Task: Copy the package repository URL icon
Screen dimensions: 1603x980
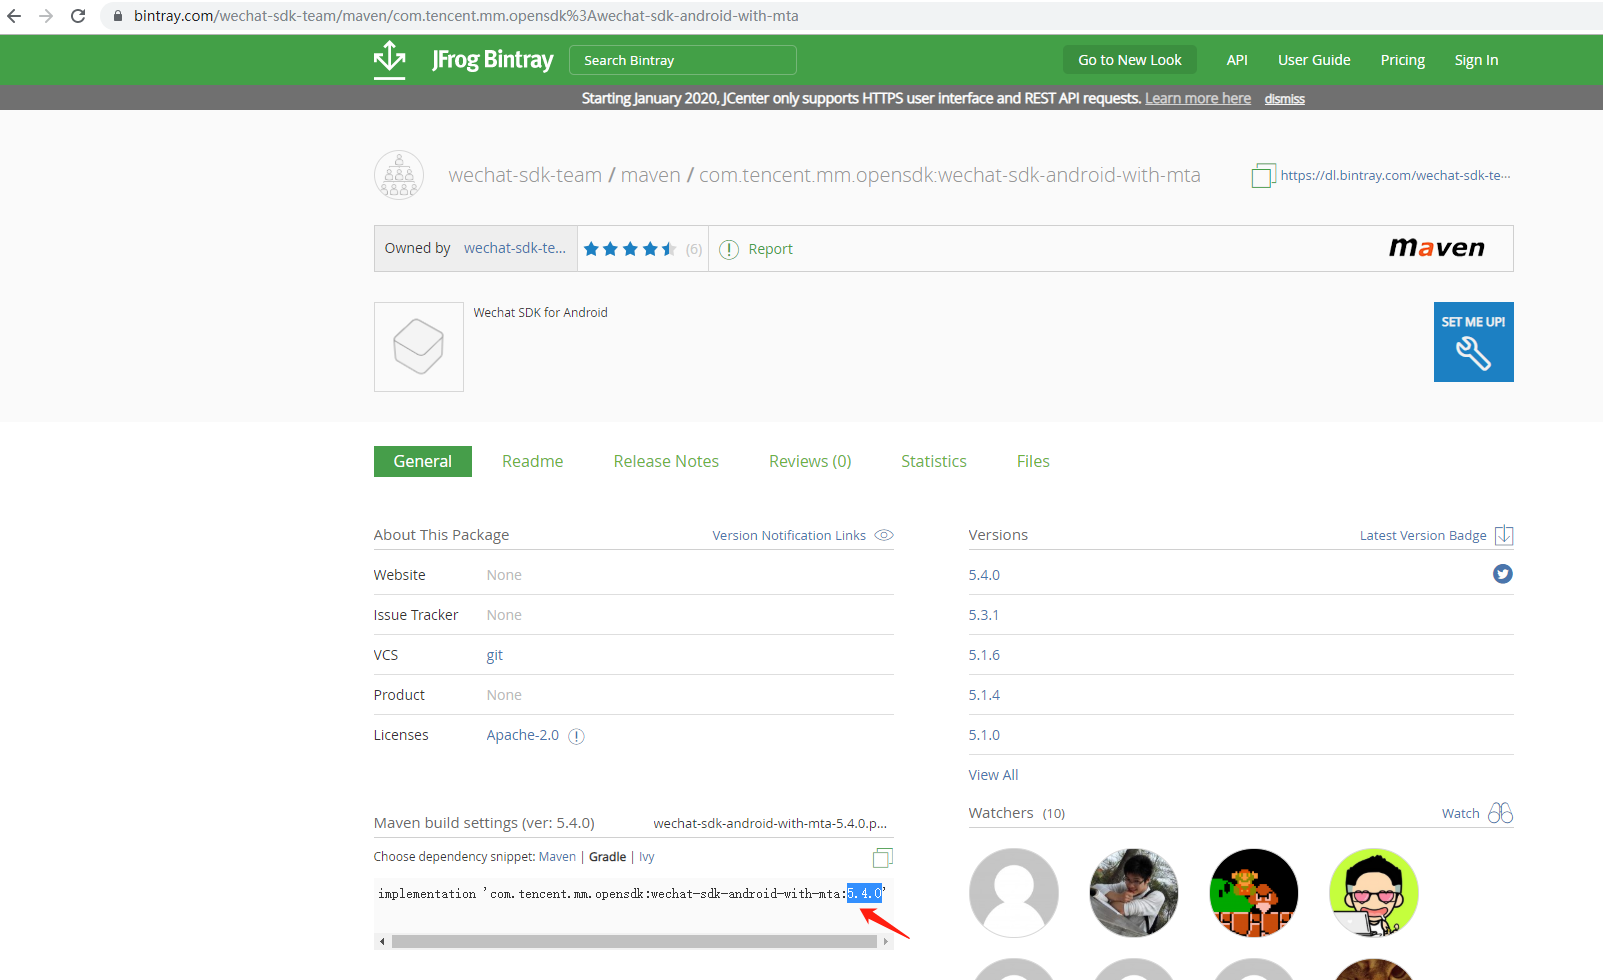Action: click(1262, 174)
